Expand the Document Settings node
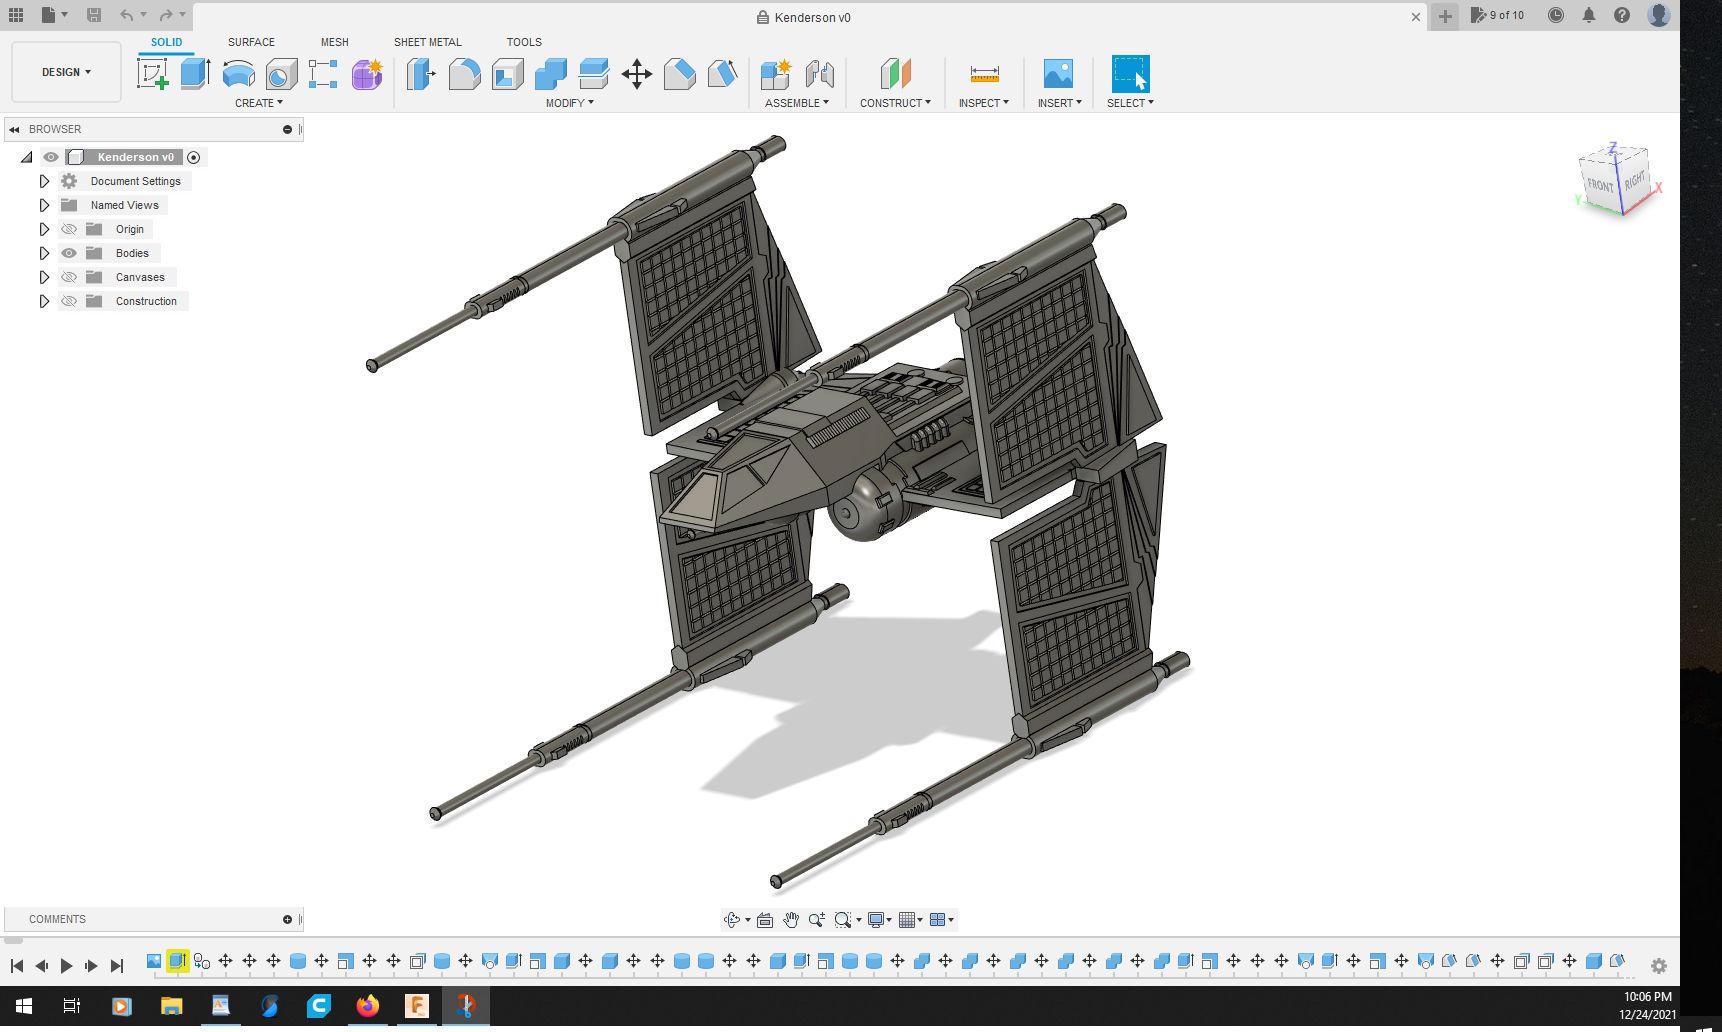The image size is (1722, 1032). [x=44, y=181]
